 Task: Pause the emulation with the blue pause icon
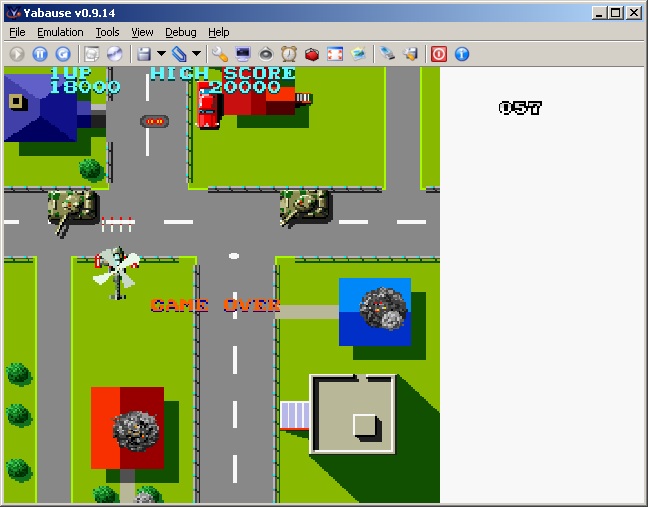click(x=40, y=54)
